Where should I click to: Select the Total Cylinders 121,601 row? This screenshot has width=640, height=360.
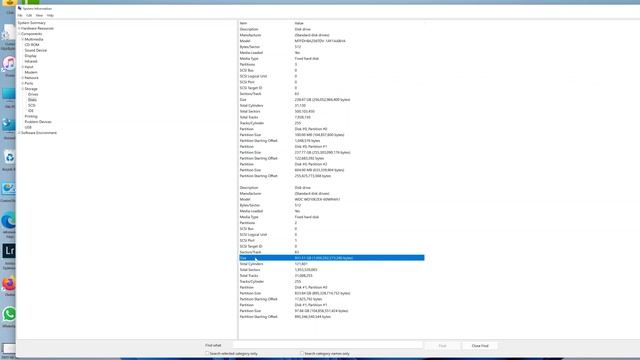tap(331, 264)
